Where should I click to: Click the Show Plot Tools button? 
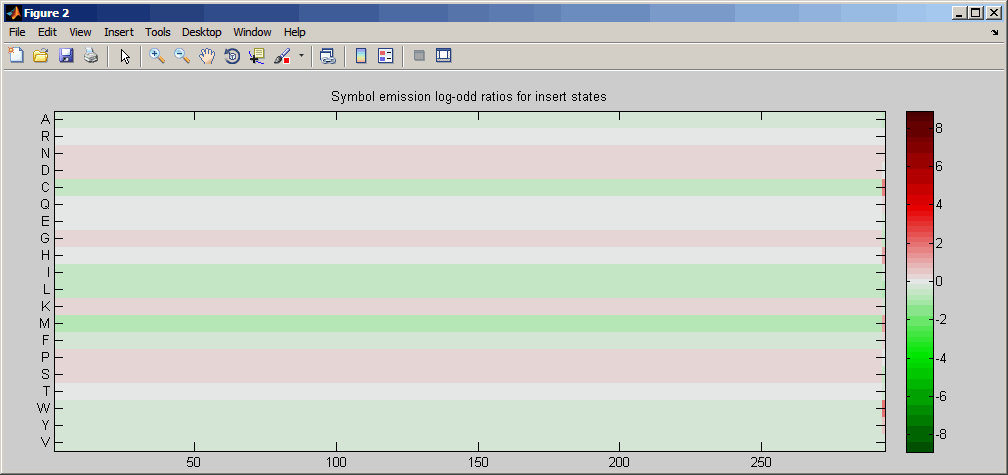(x=444, y=56)
